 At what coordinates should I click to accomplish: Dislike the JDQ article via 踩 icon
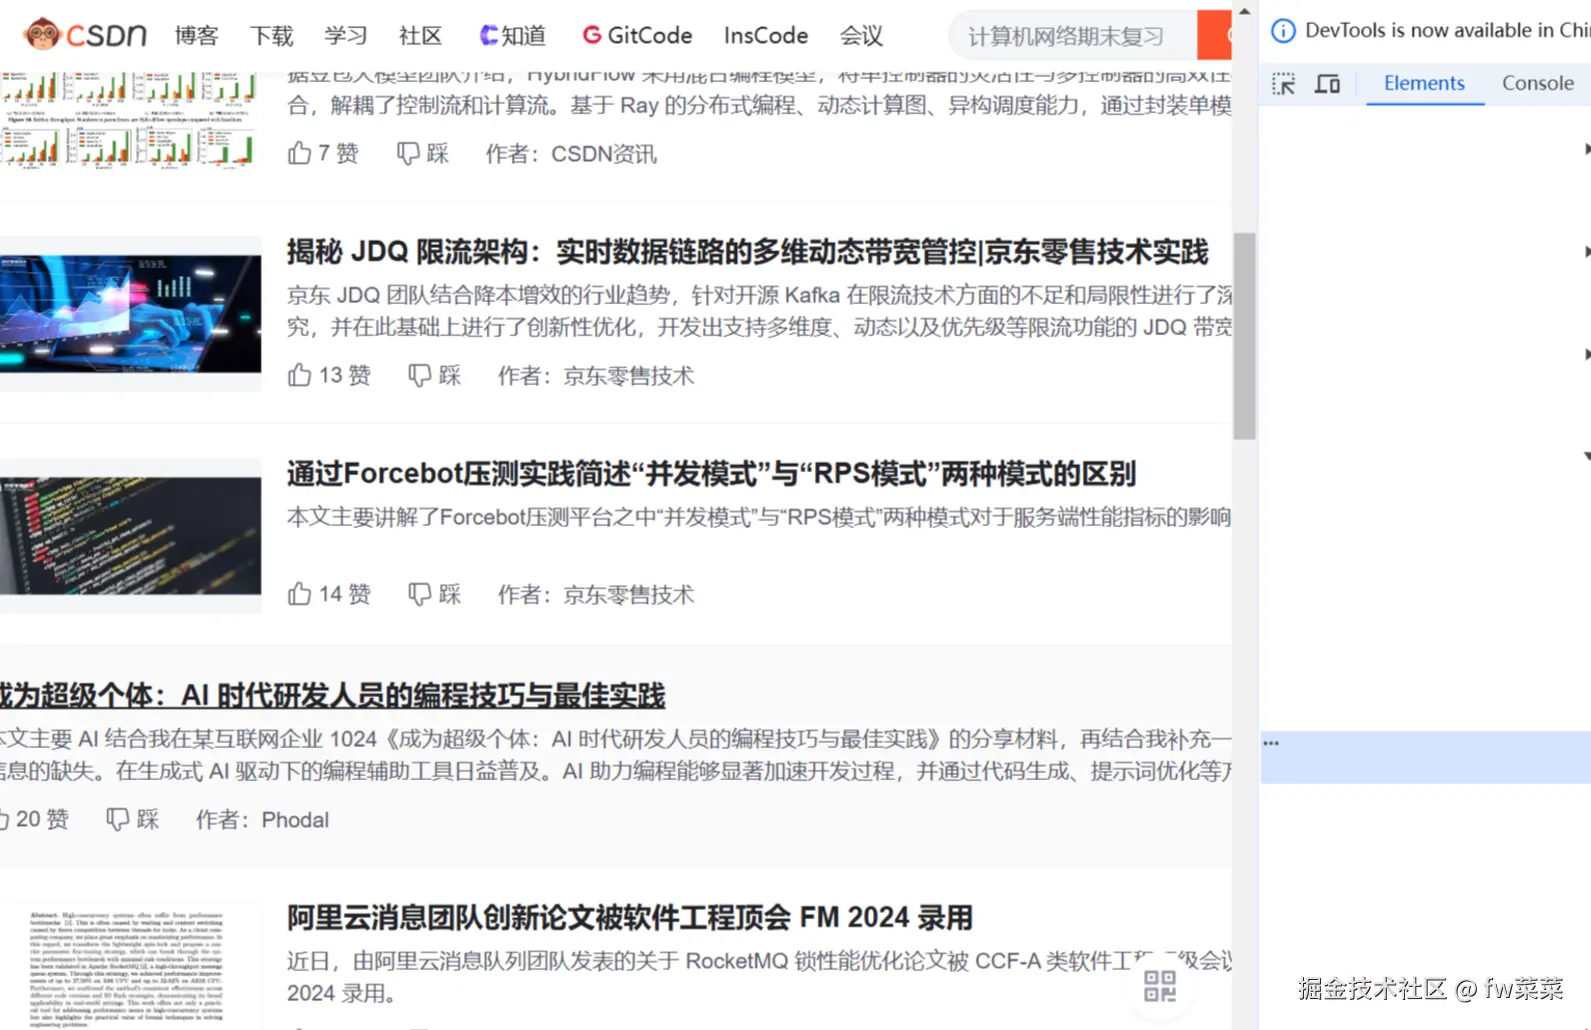point(420,375)
